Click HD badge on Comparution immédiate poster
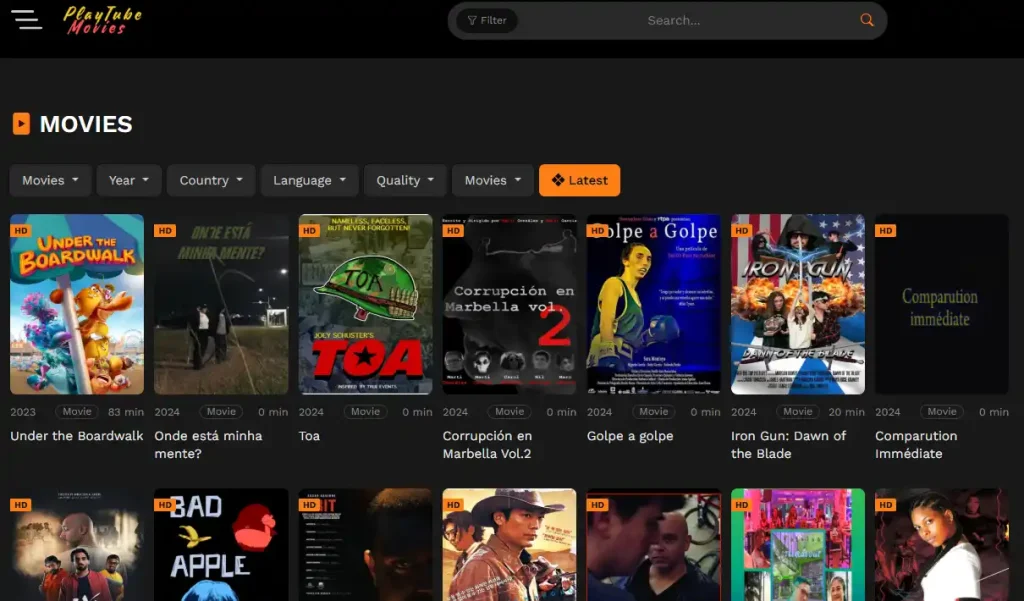Image resolution: width=1024 pixels, height=601 pixels. [886, 231]
